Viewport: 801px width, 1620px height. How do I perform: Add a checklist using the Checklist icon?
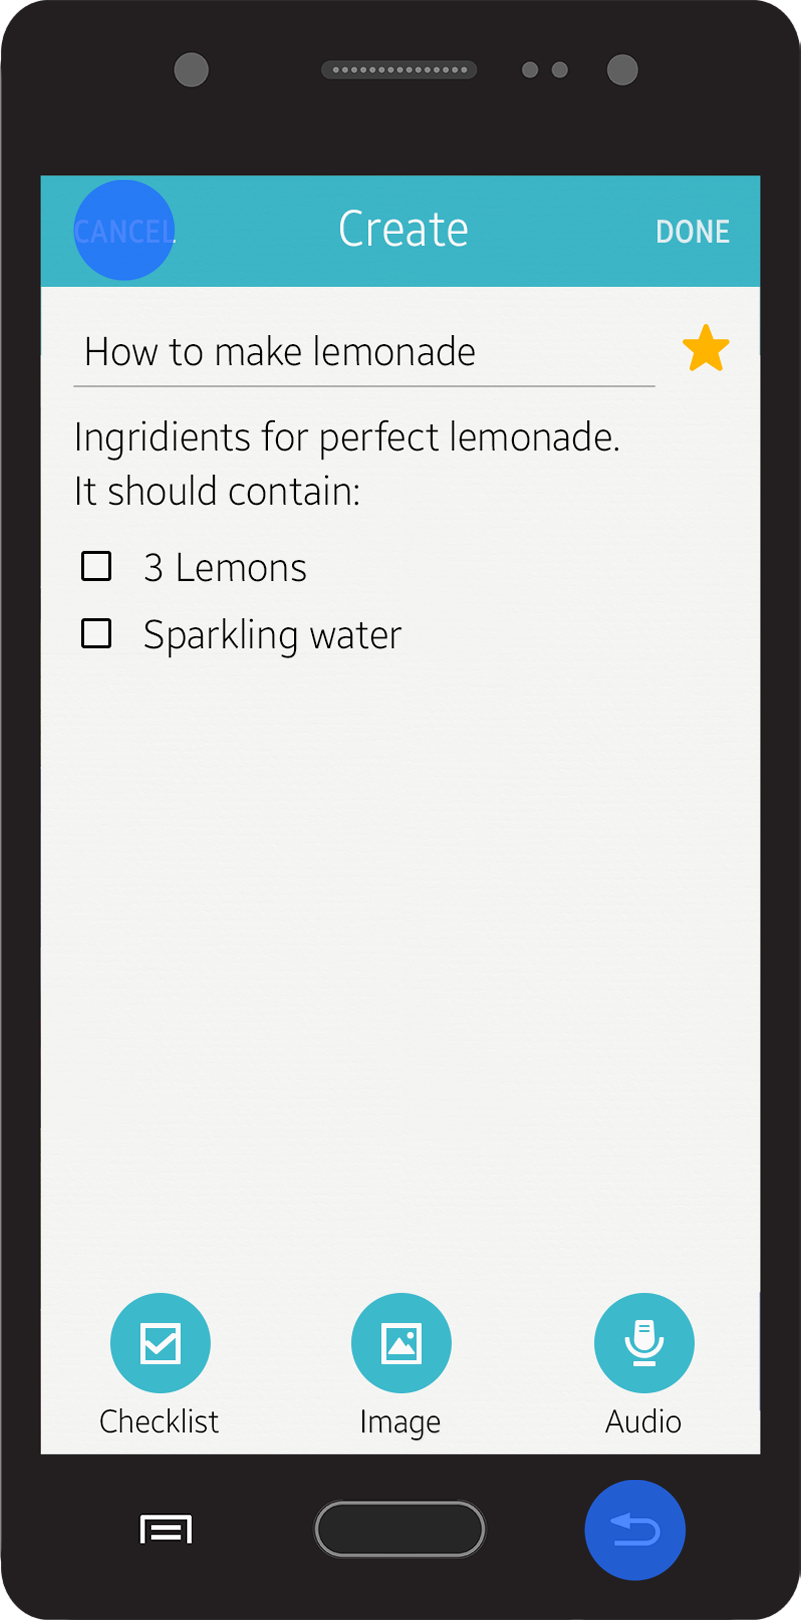[160, 1343]
